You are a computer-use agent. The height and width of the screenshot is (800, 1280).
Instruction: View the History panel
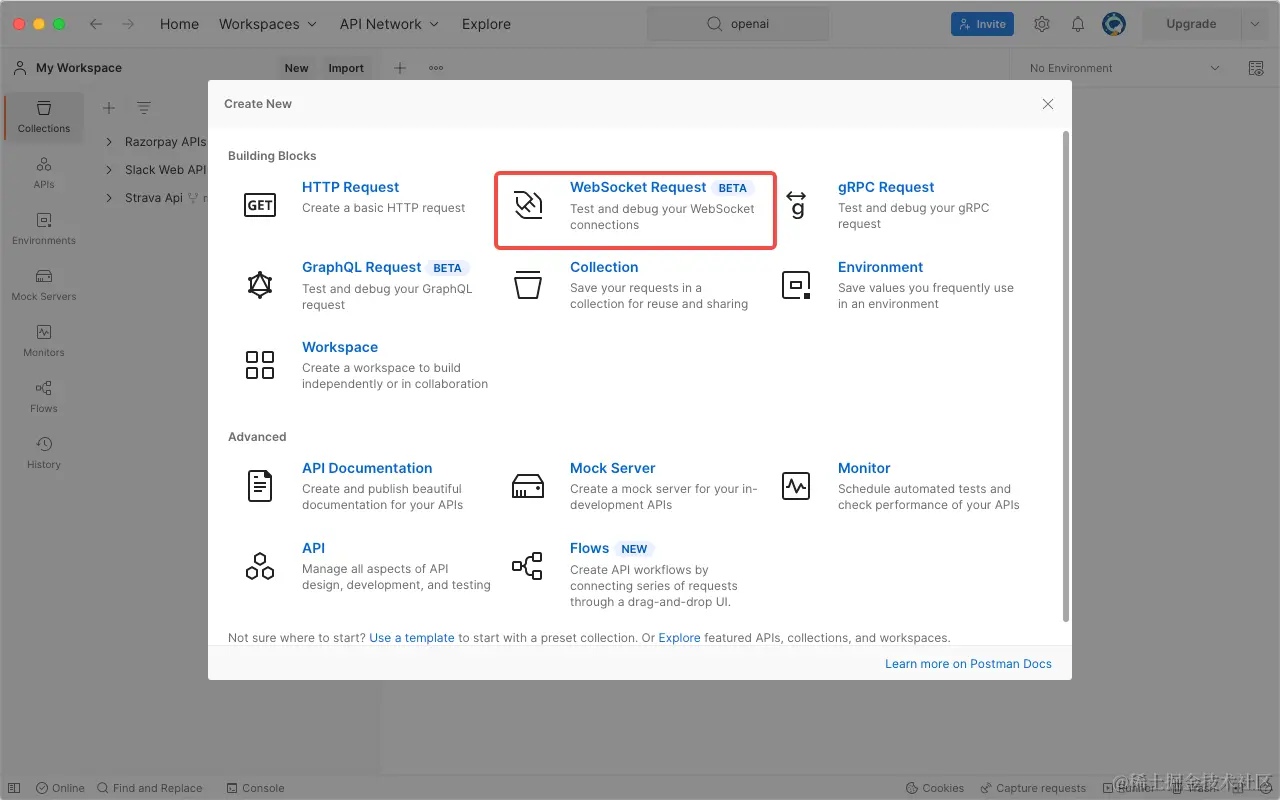click(44, 452)
